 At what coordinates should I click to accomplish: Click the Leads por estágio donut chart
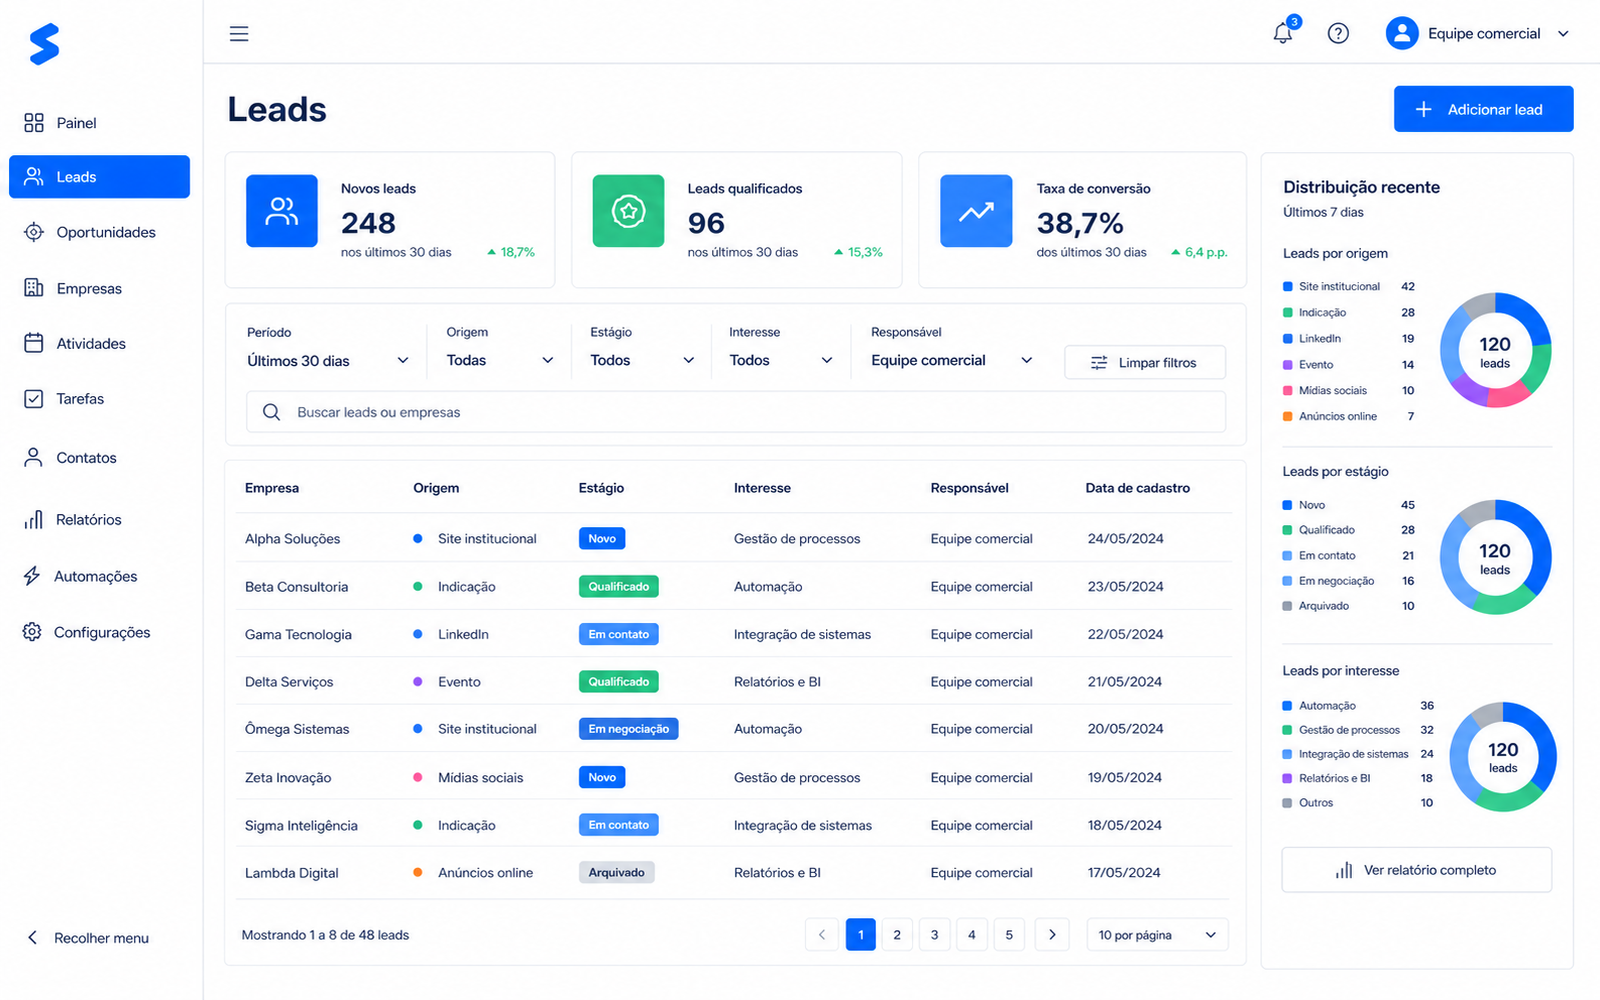click(x=1495, y=557)
